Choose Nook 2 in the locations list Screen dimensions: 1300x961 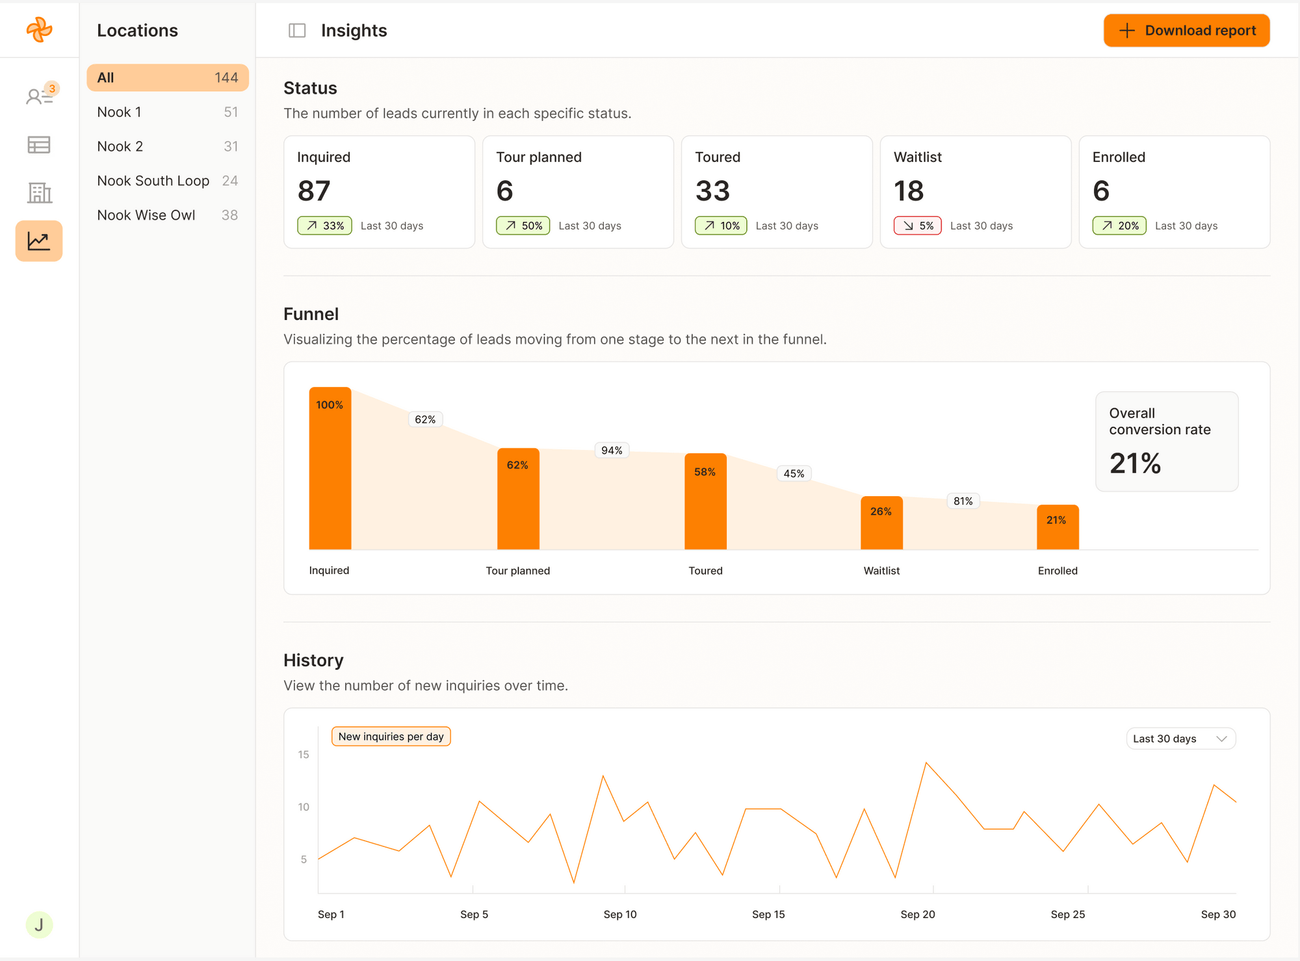click(167, 146)
